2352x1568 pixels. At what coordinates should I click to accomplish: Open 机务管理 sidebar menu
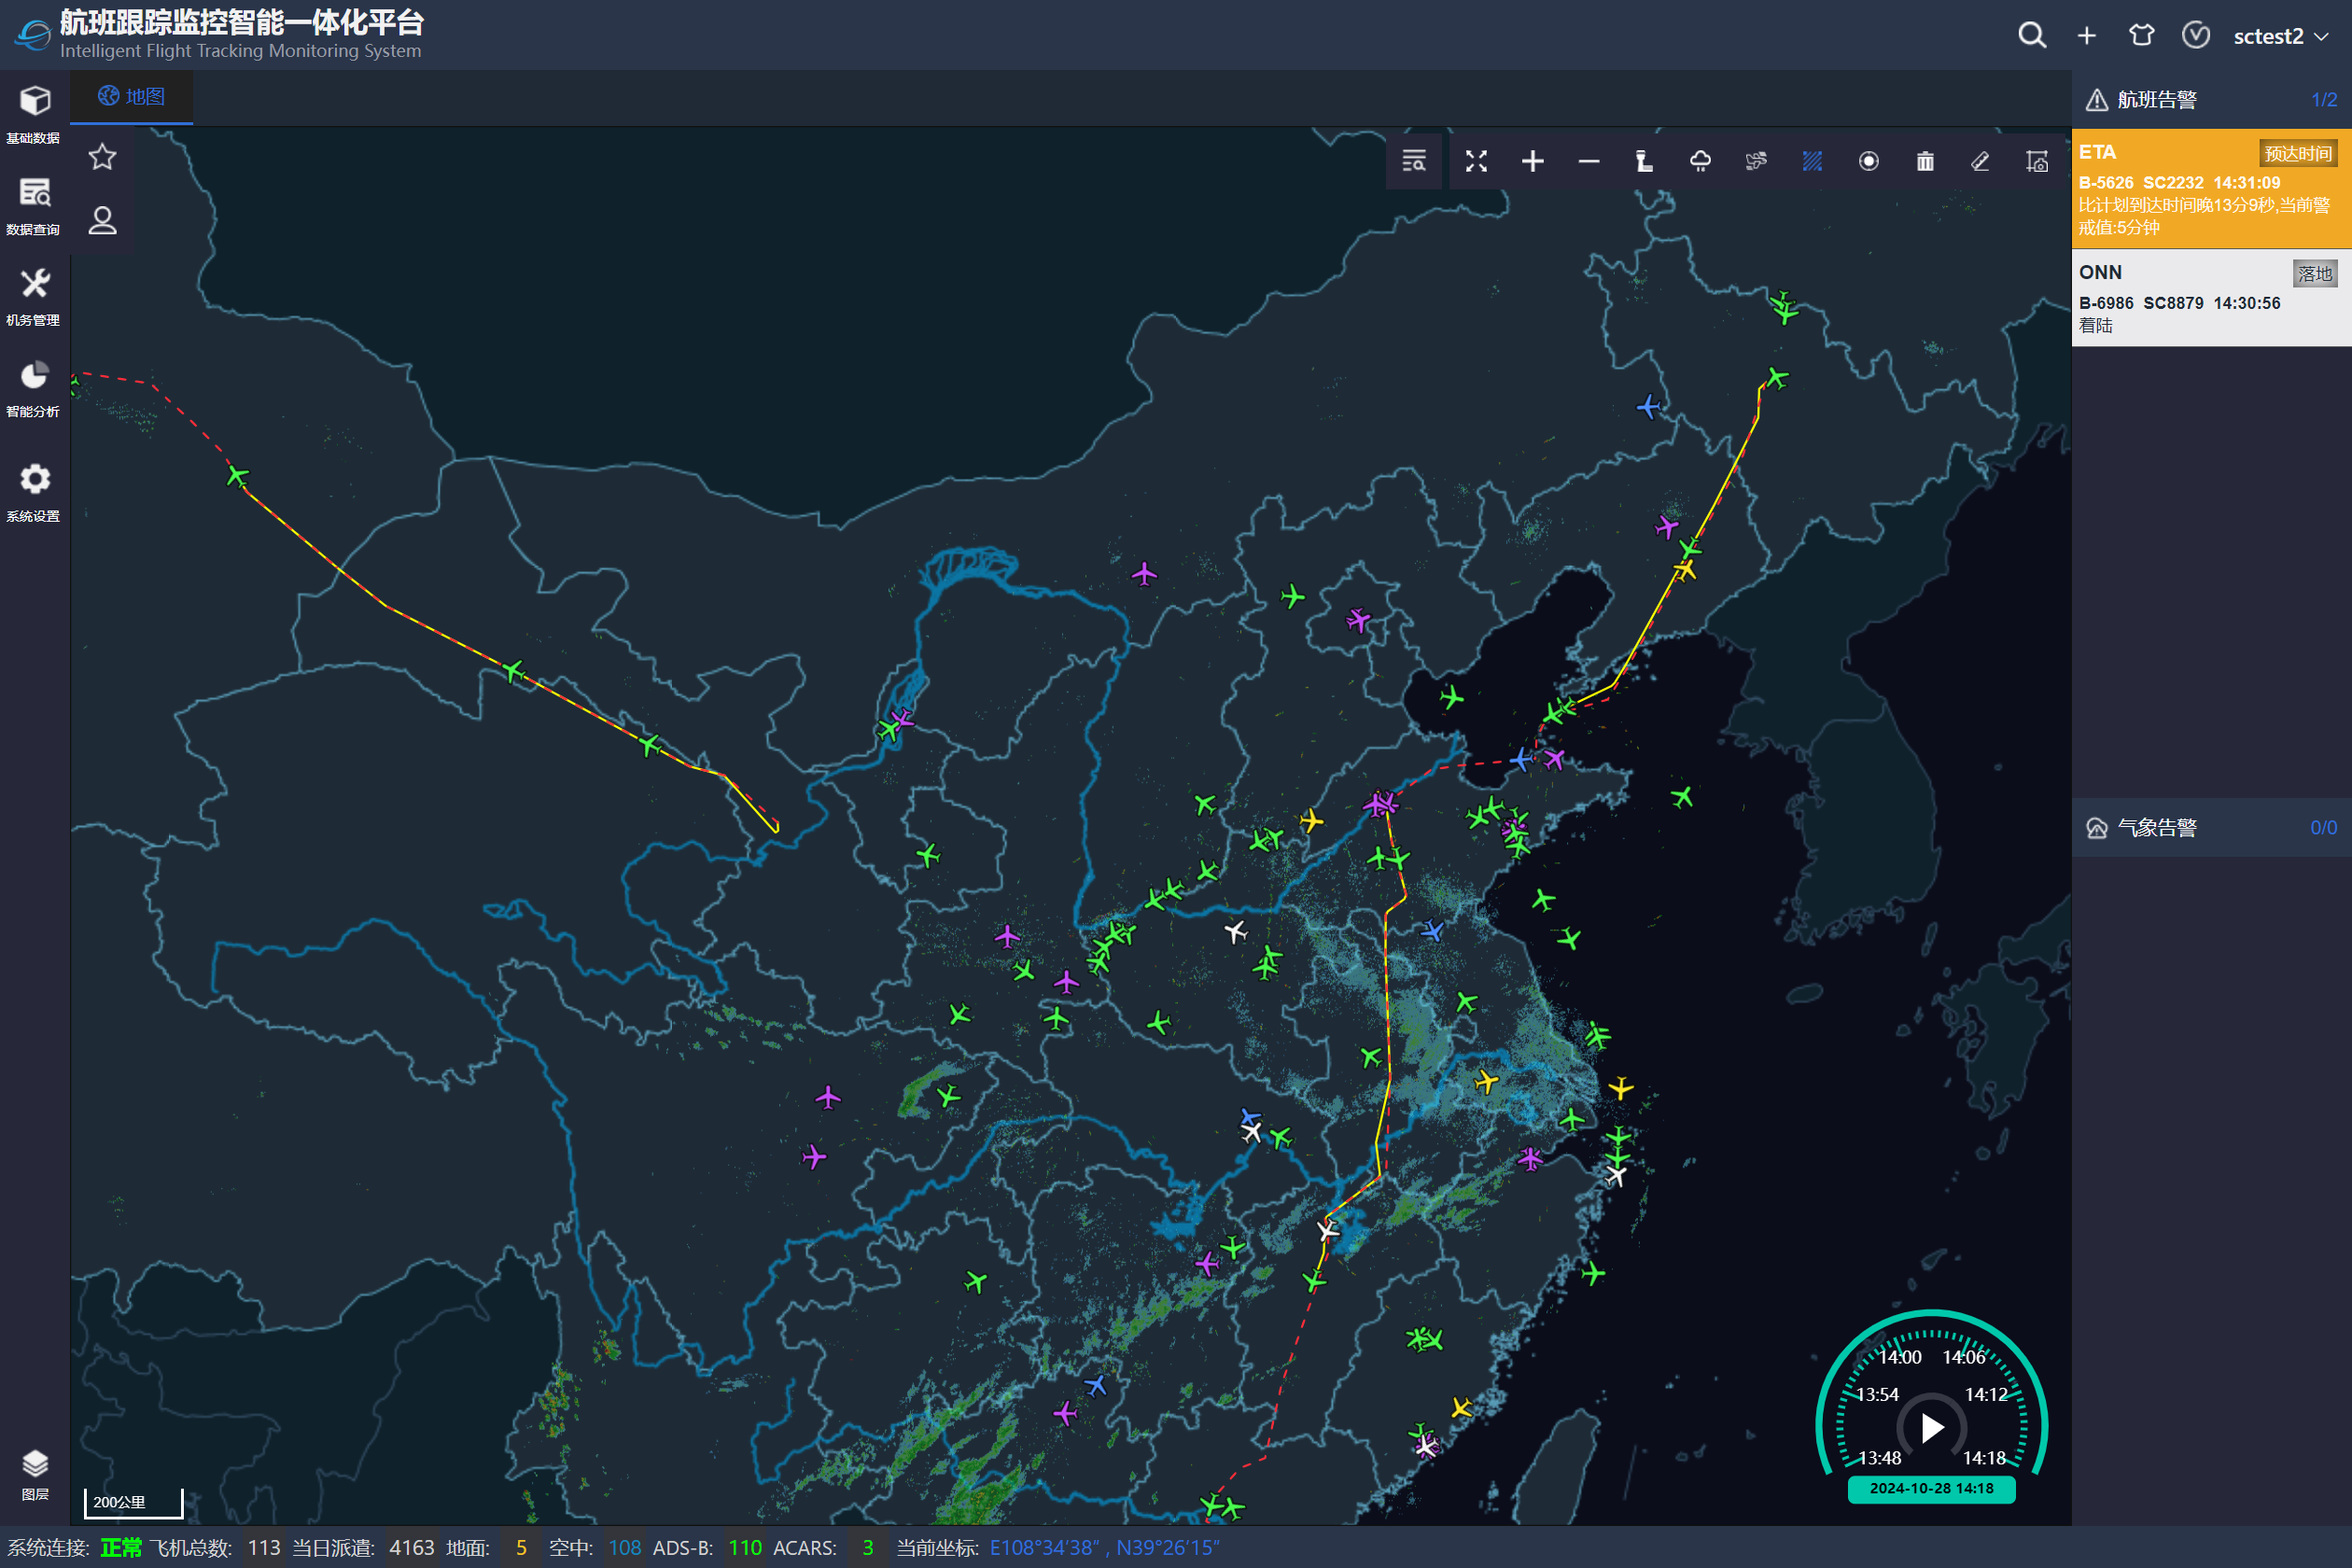point(34,296)
